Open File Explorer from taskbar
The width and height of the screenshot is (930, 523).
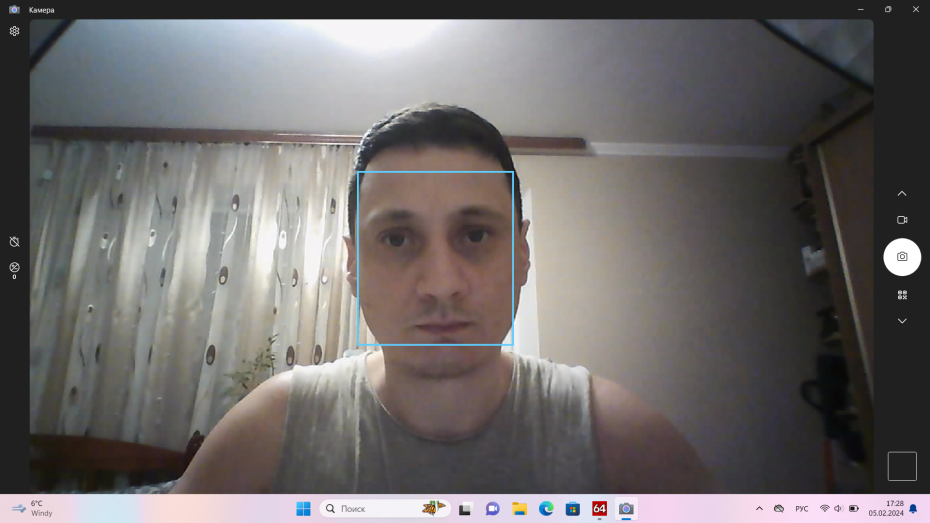520,509
